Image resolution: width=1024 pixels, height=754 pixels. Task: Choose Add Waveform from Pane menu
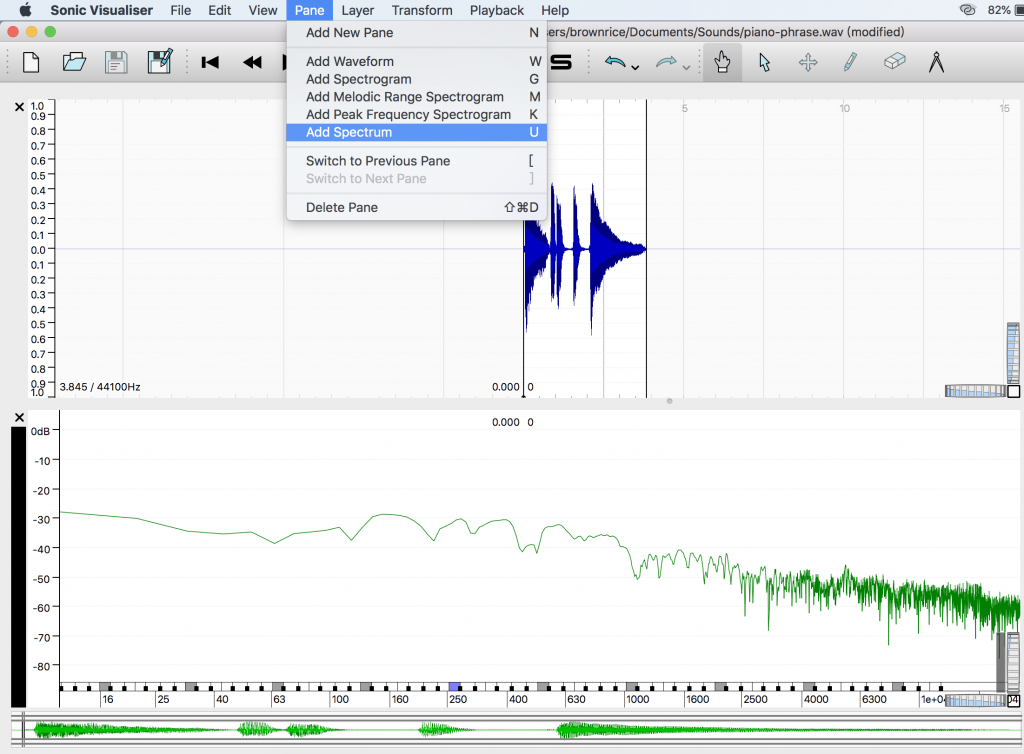(x=416, y=61)
